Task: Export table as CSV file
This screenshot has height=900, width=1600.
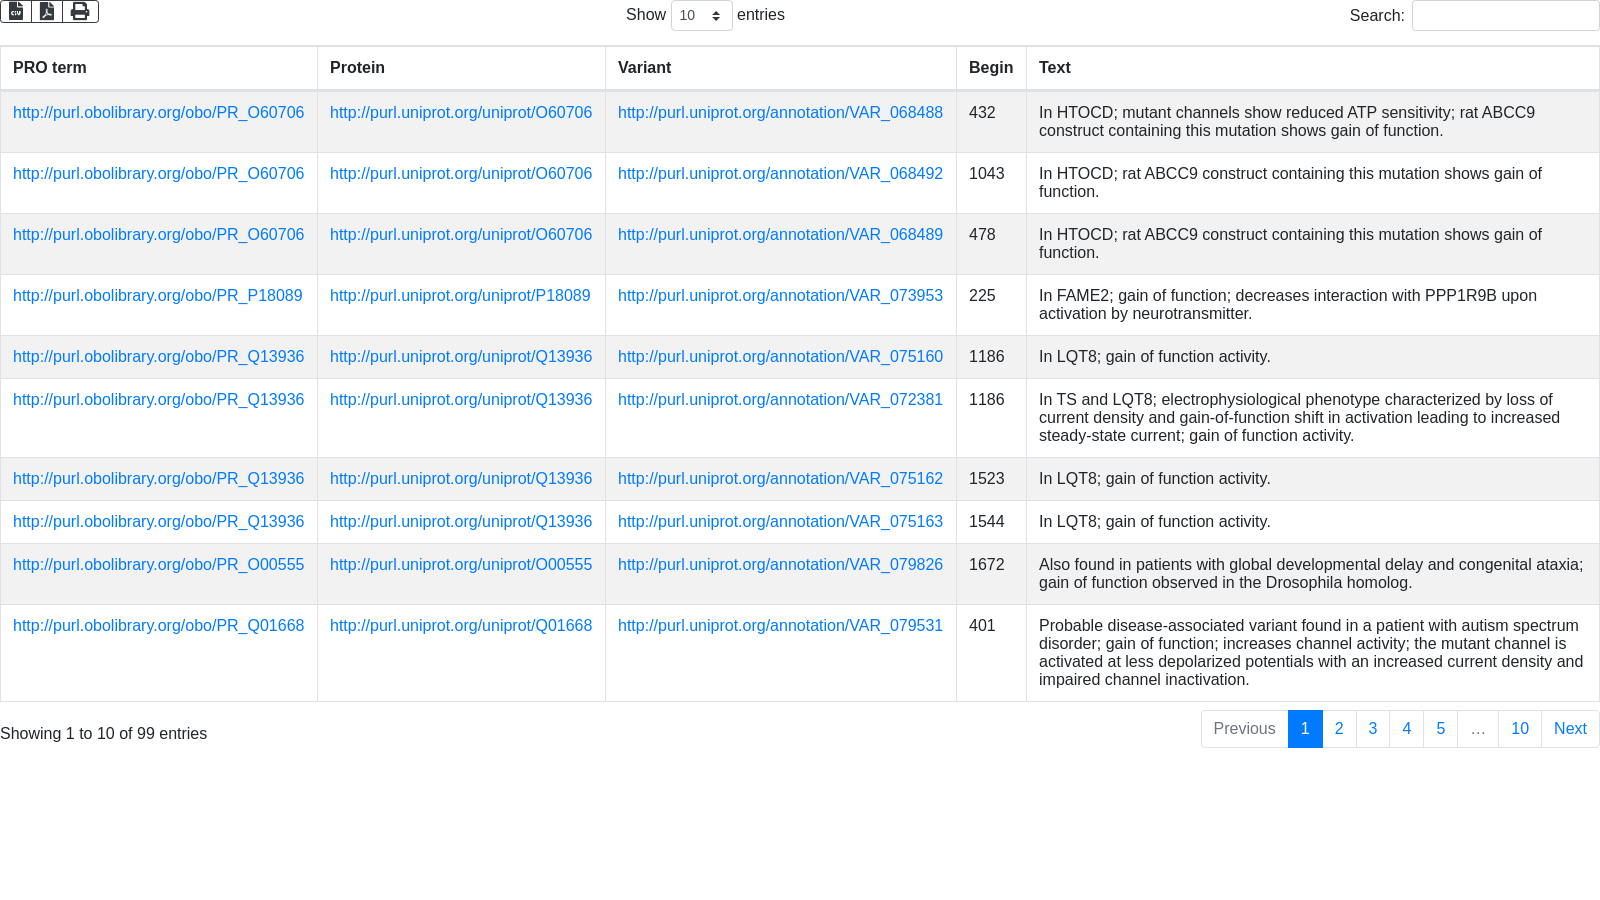Action: click(x=16, y=11)
